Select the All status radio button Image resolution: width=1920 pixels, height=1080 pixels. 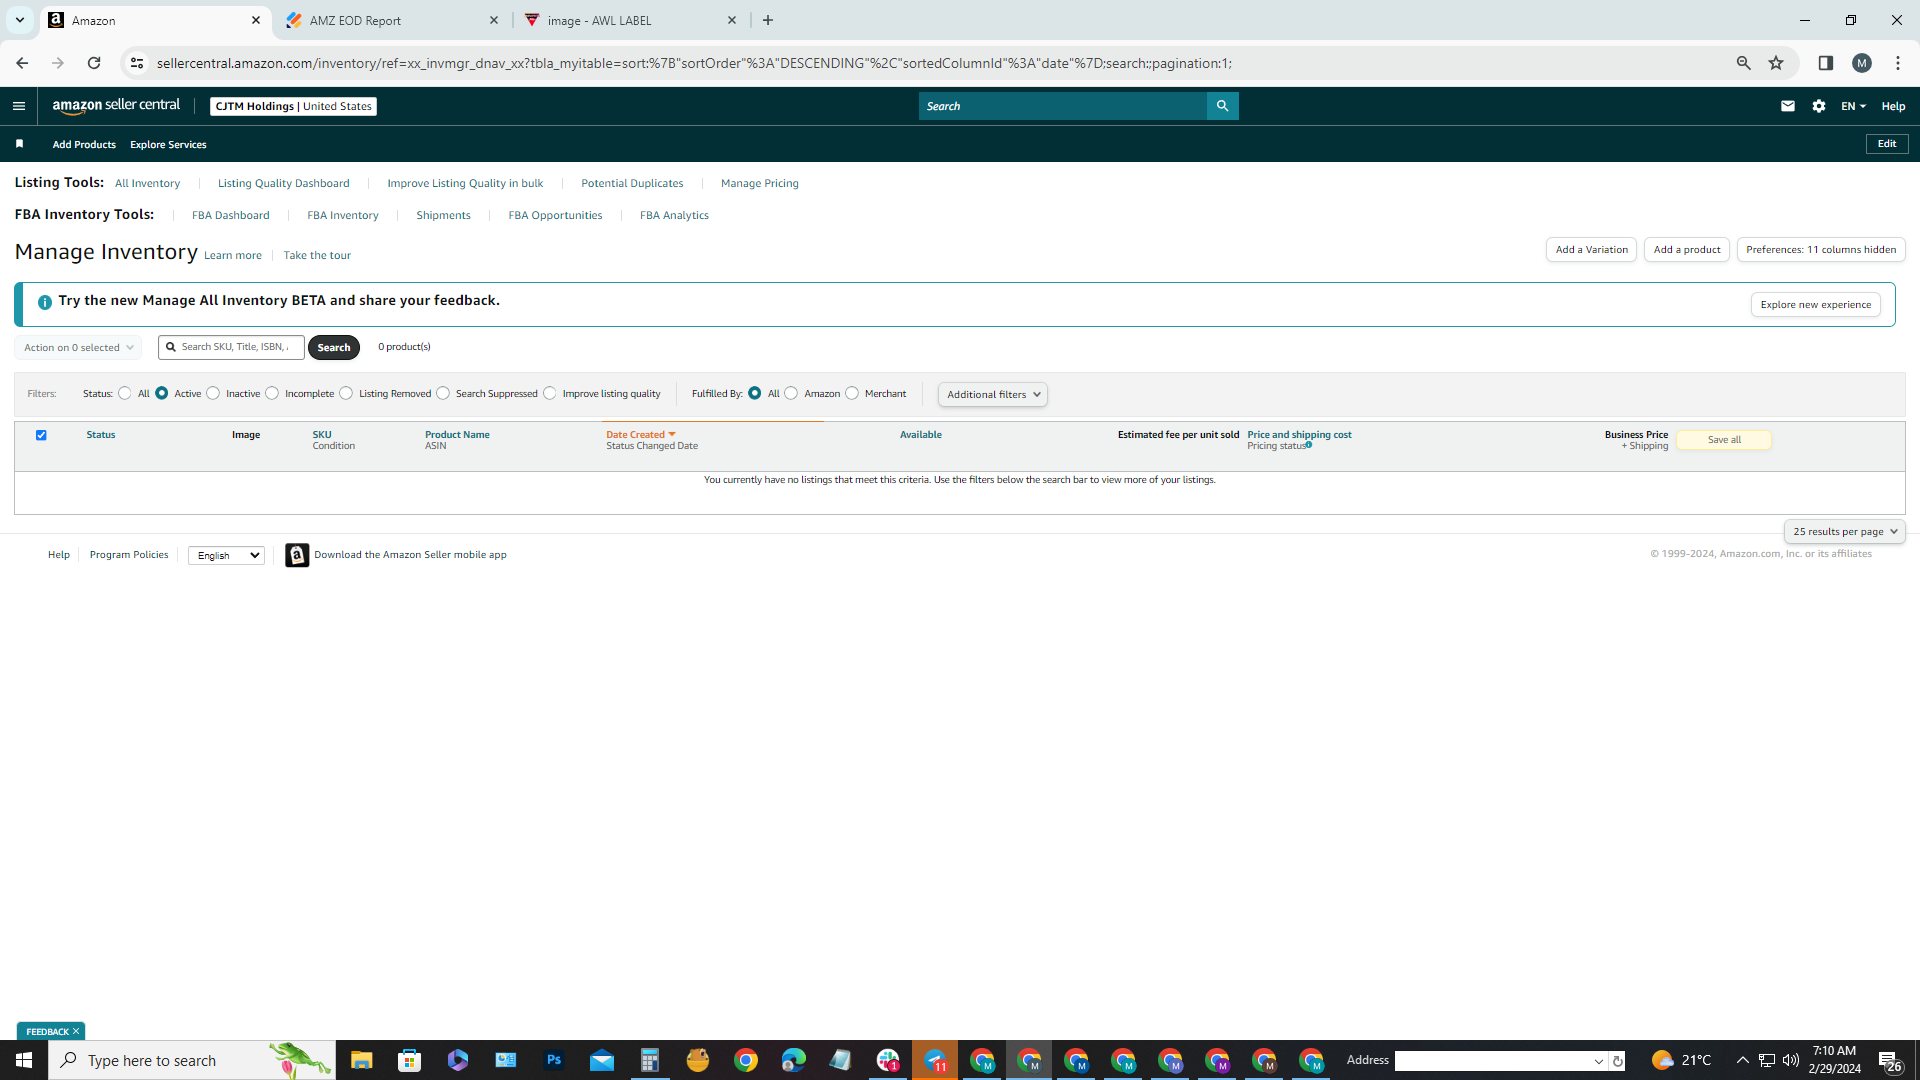pyautogui.click(x=125, y=393)
